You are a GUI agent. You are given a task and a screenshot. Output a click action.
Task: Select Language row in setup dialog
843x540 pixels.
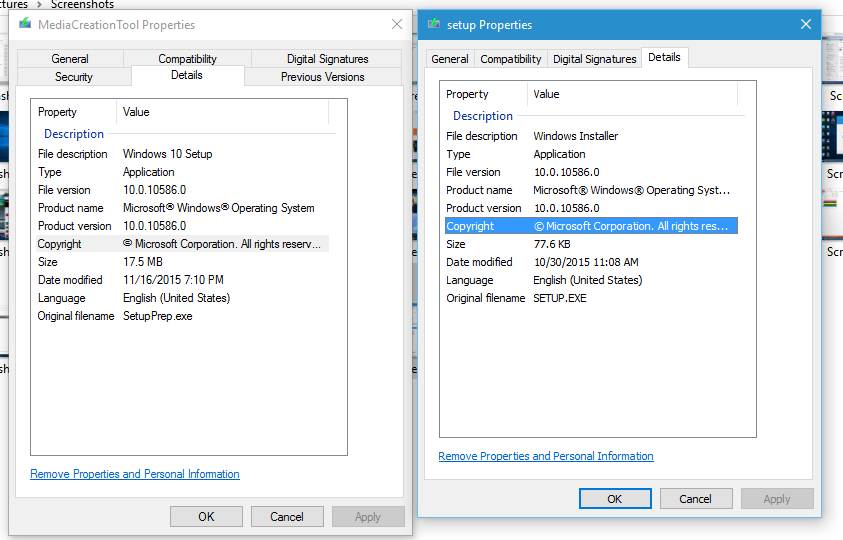(x=591, y=280)
